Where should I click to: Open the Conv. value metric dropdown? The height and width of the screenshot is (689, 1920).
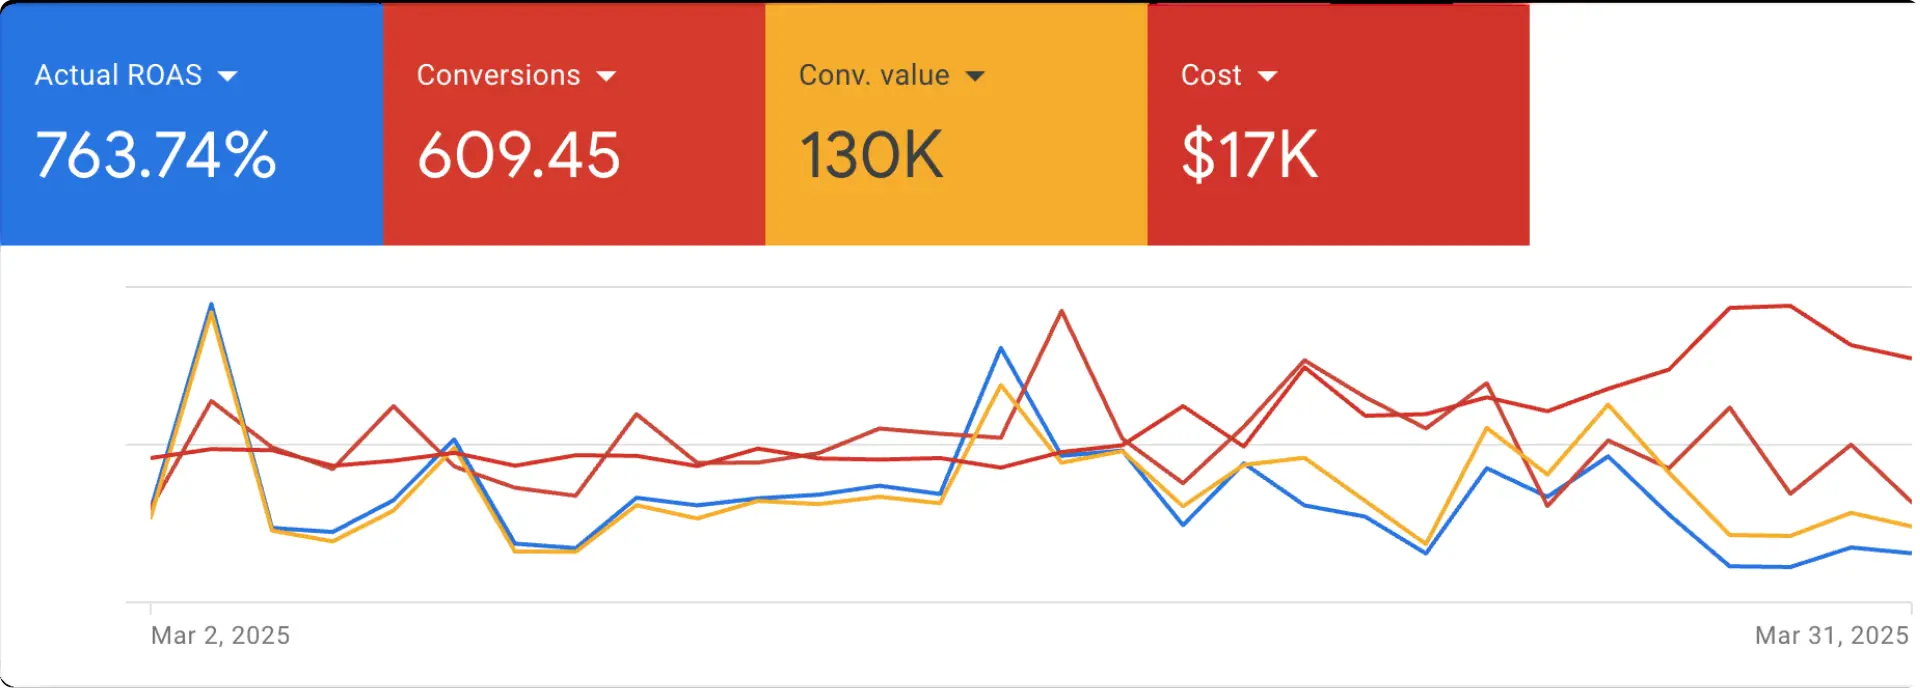pyautogui.click(x=977, y=74)
